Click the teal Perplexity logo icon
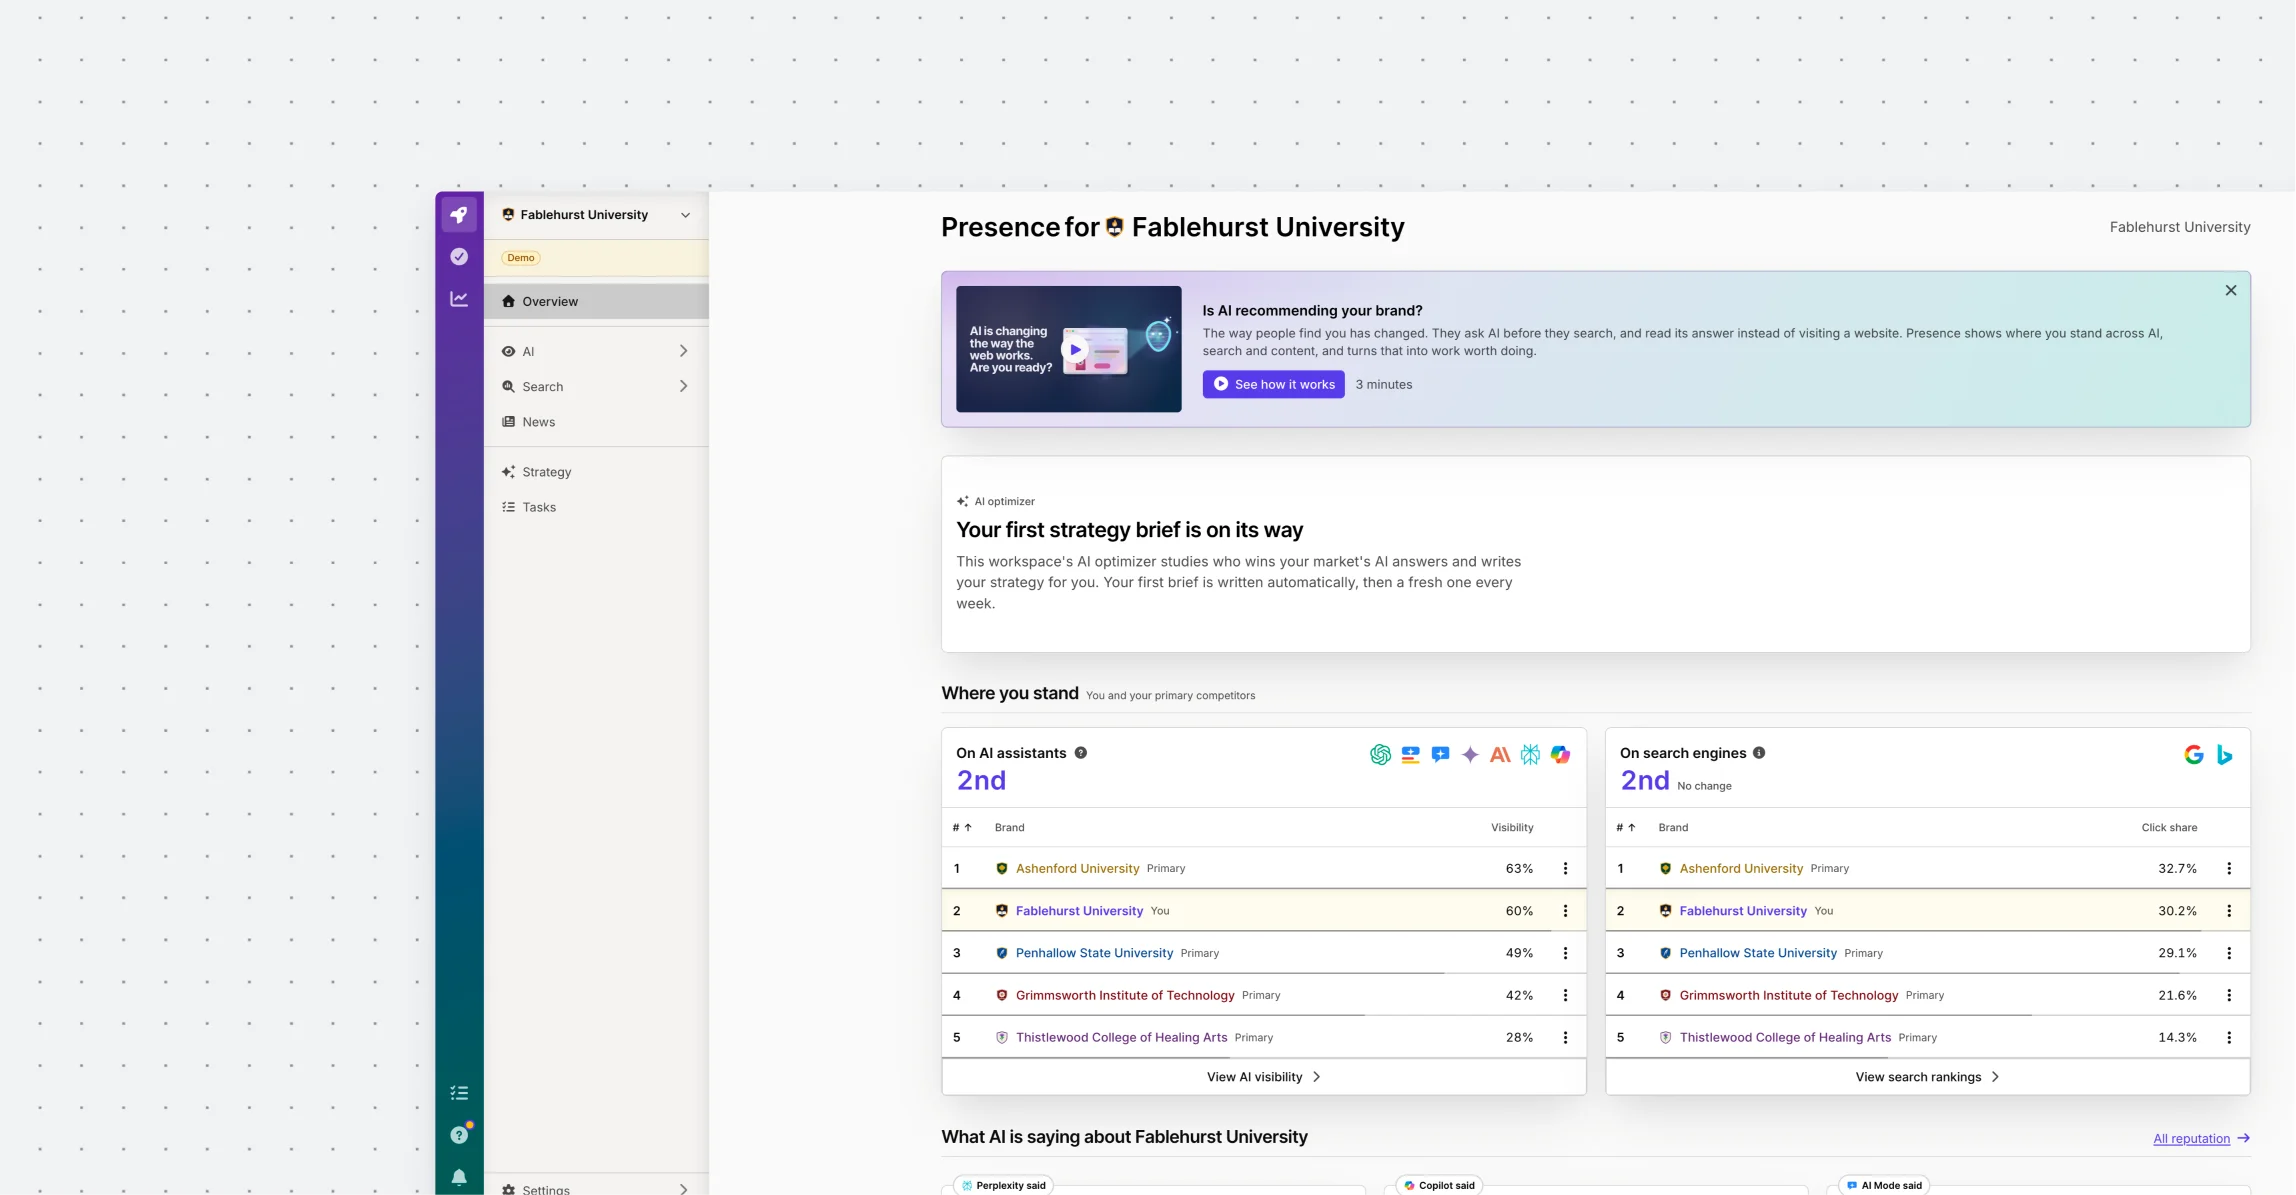Image resolution: width=2296 pixels, height=1195 pixels. (x=1530, y=755)
